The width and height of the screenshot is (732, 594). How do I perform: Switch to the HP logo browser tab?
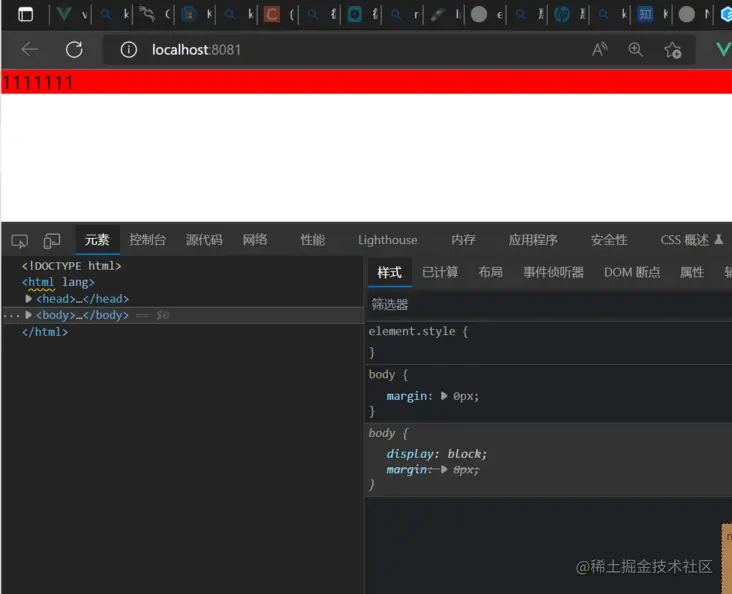562,14
